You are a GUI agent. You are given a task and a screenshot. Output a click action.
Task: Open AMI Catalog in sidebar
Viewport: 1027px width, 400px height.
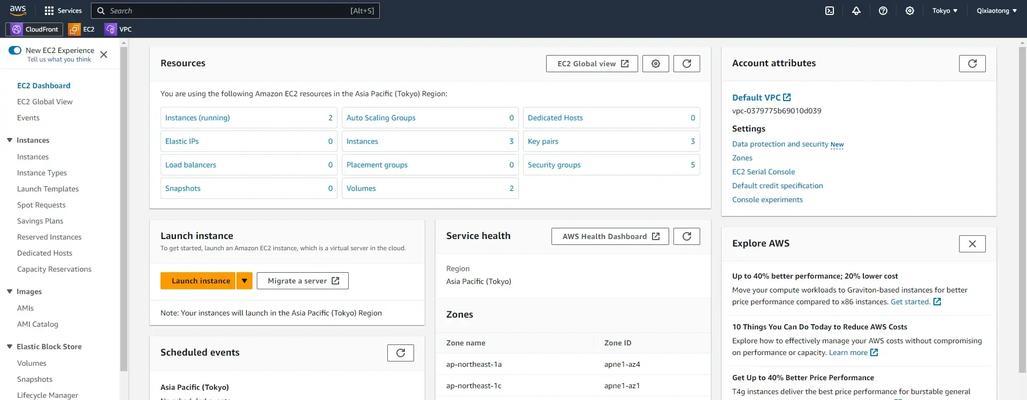[x=37, y=324]
